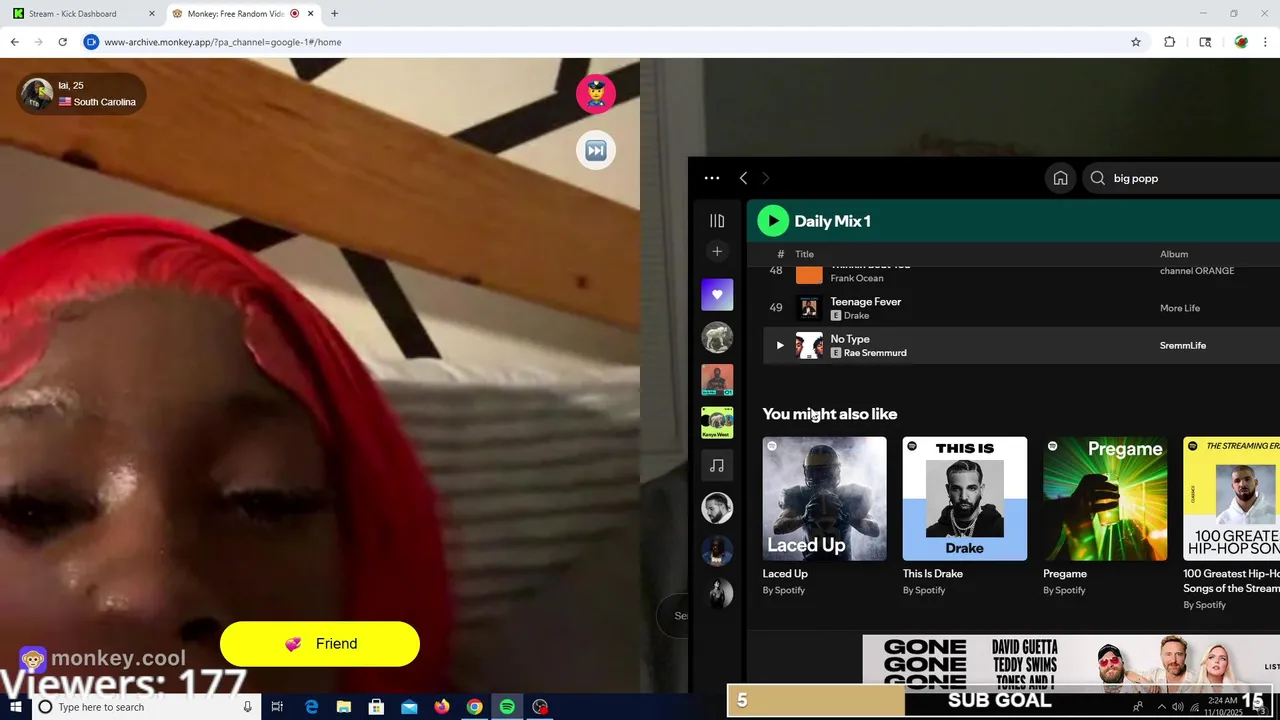Open the polar bear album in sidebar
Viewport: 1280px width, 720px height.
717,337
